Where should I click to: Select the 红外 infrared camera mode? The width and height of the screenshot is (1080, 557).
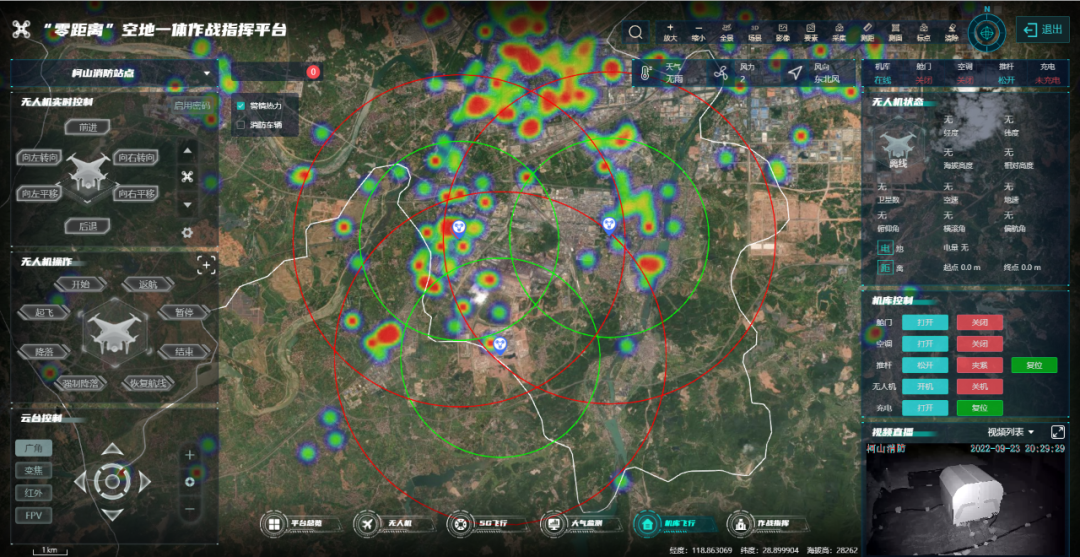click(x=33, y=493)
